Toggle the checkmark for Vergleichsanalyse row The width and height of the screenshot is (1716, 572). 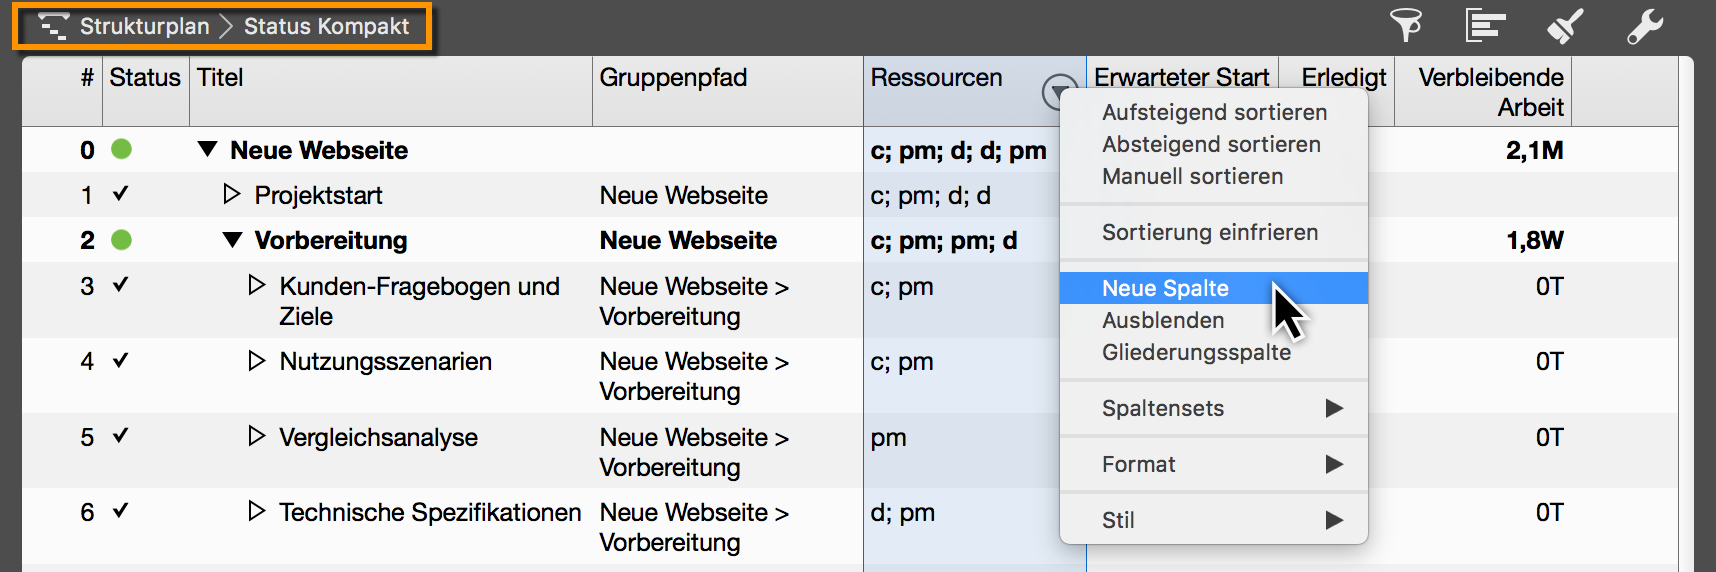coord(121,436)
